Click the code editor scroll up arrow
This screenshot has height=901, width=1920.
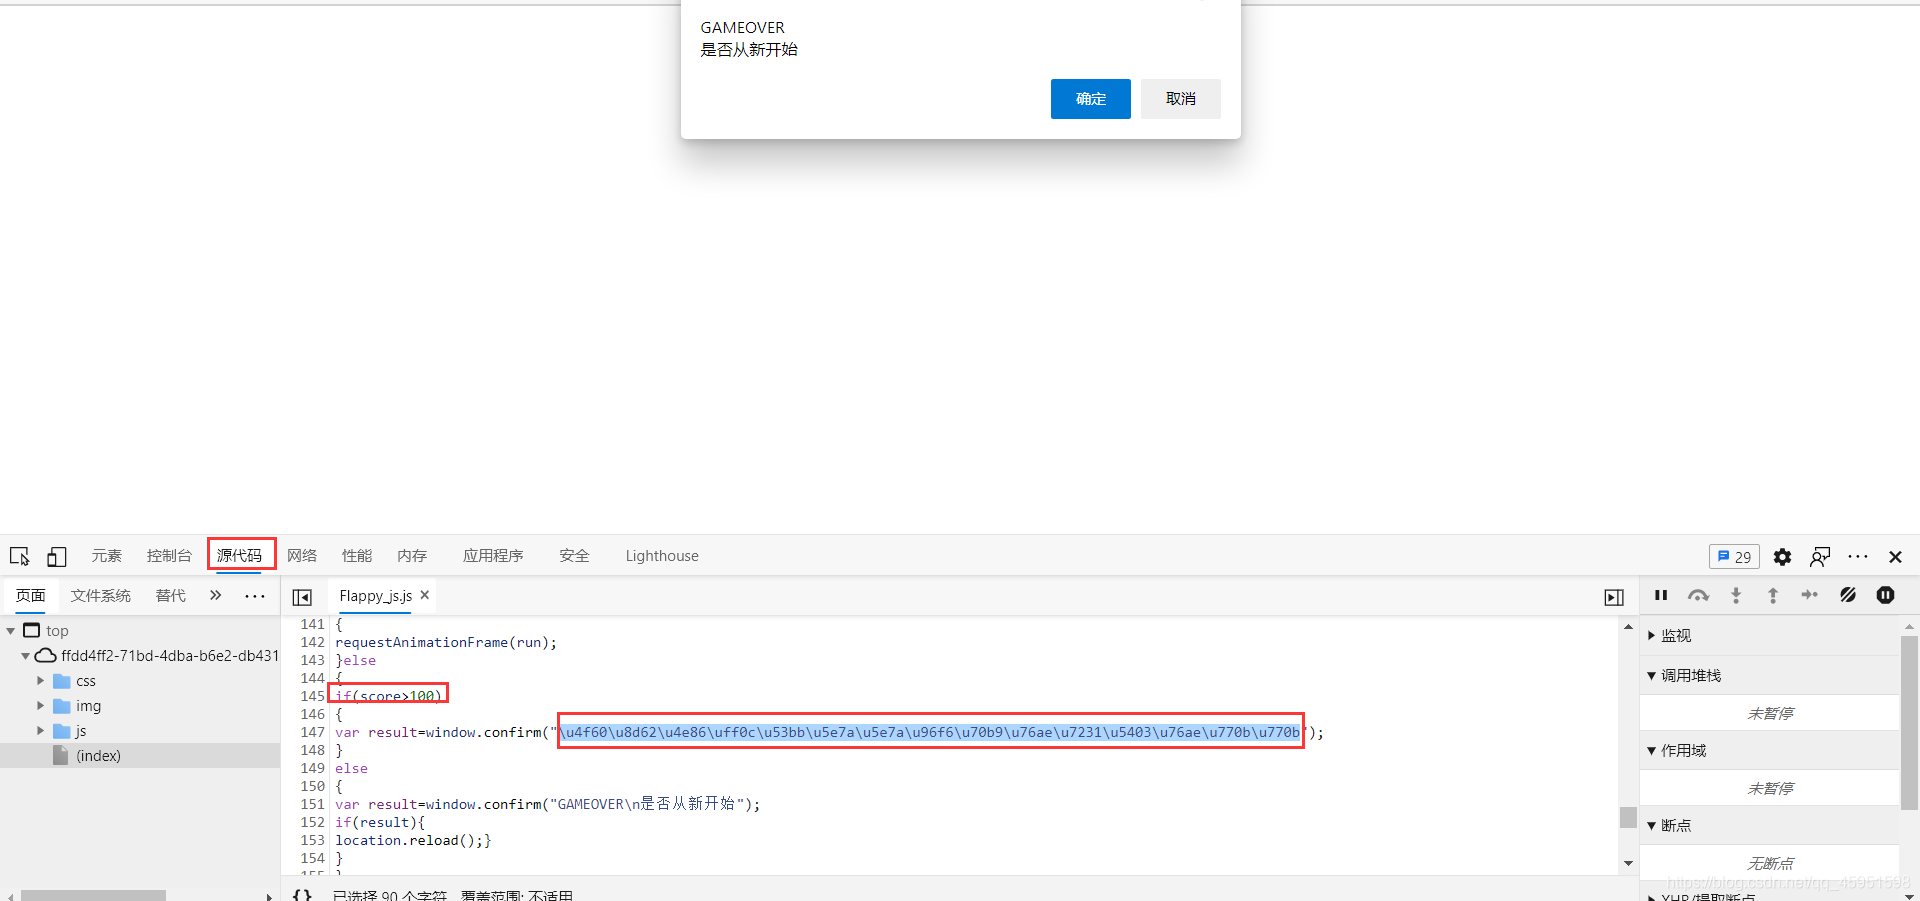click(1628, 627)
